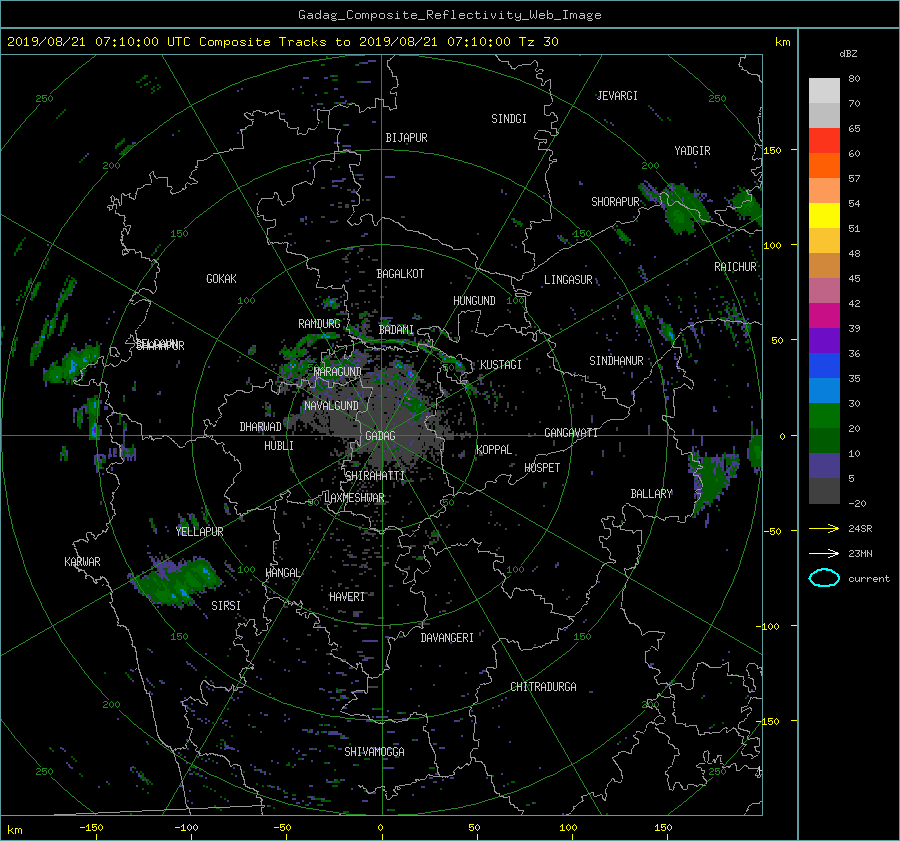Click the SINDGI city label
The height and width of the screenshot is (841, 900).
click(x=509, y=119)
